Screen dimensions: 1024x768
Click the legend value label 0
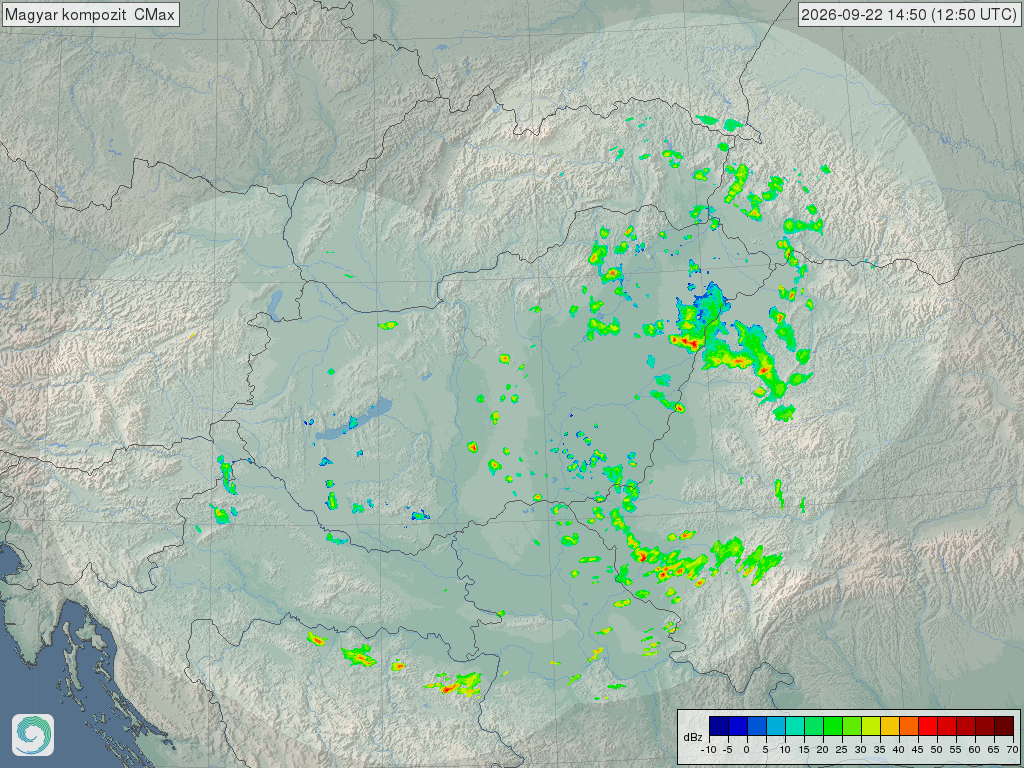point(746,750)
